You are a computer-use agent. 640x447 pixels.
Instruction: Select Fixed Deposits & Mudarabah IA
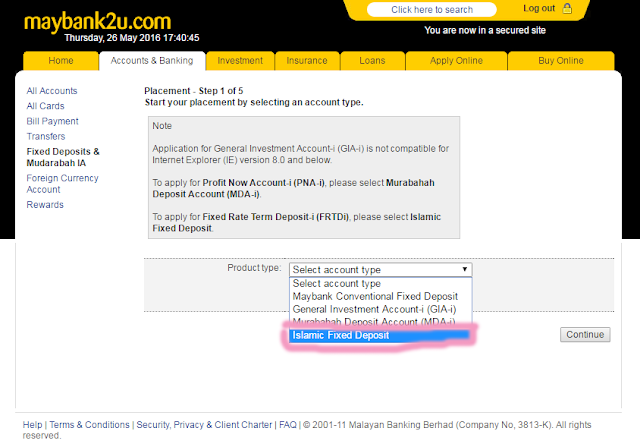pyautogui.click(x=63, y=157)
